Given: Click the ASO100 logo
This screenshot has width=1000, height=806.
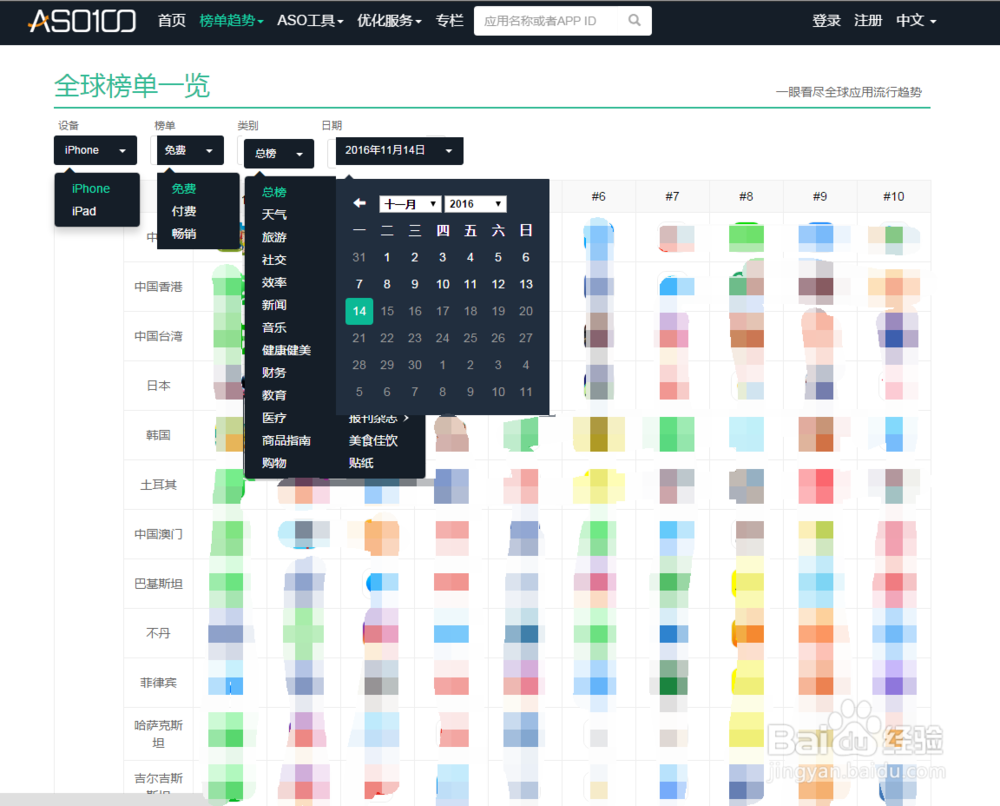Looking at the screenshot, I should pyautogui.click(x=82, y=21).
